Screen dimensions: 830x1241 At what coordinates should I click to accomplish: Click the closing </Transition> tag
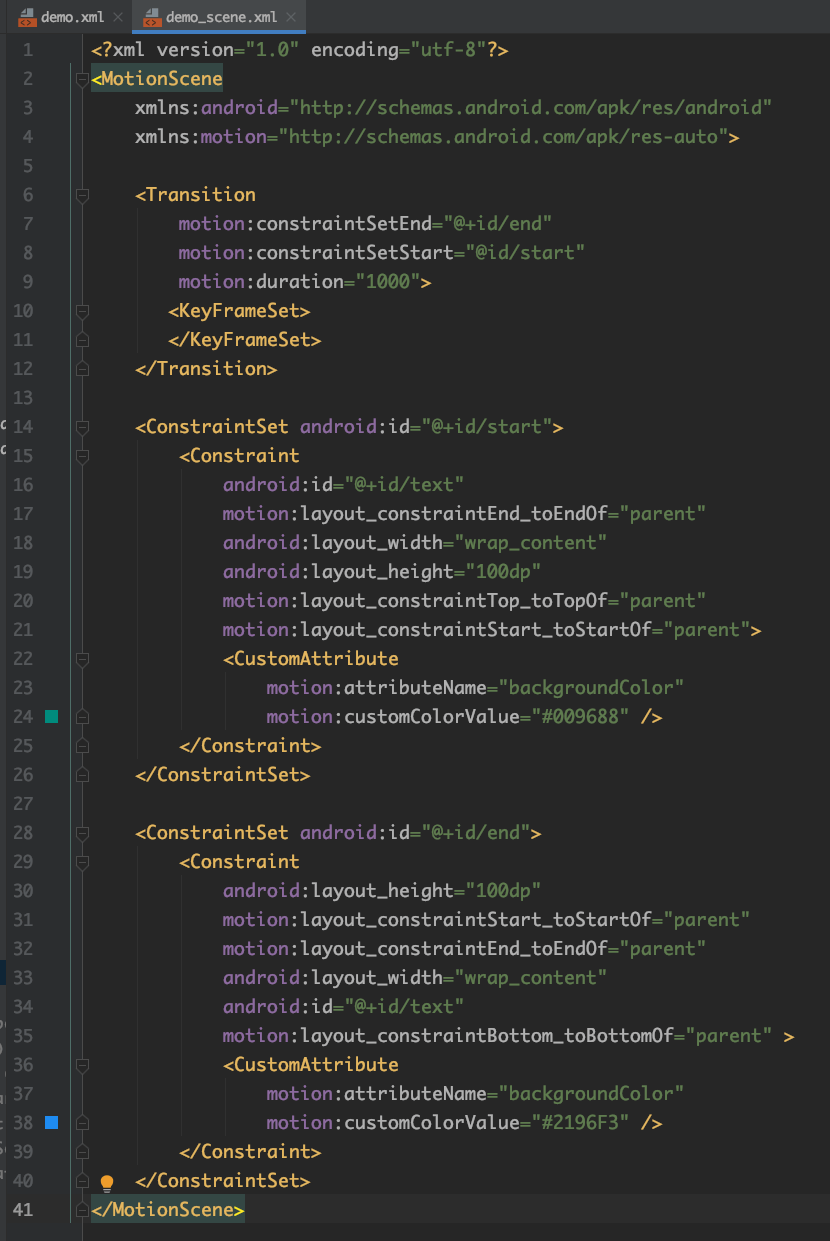[207, 368]
